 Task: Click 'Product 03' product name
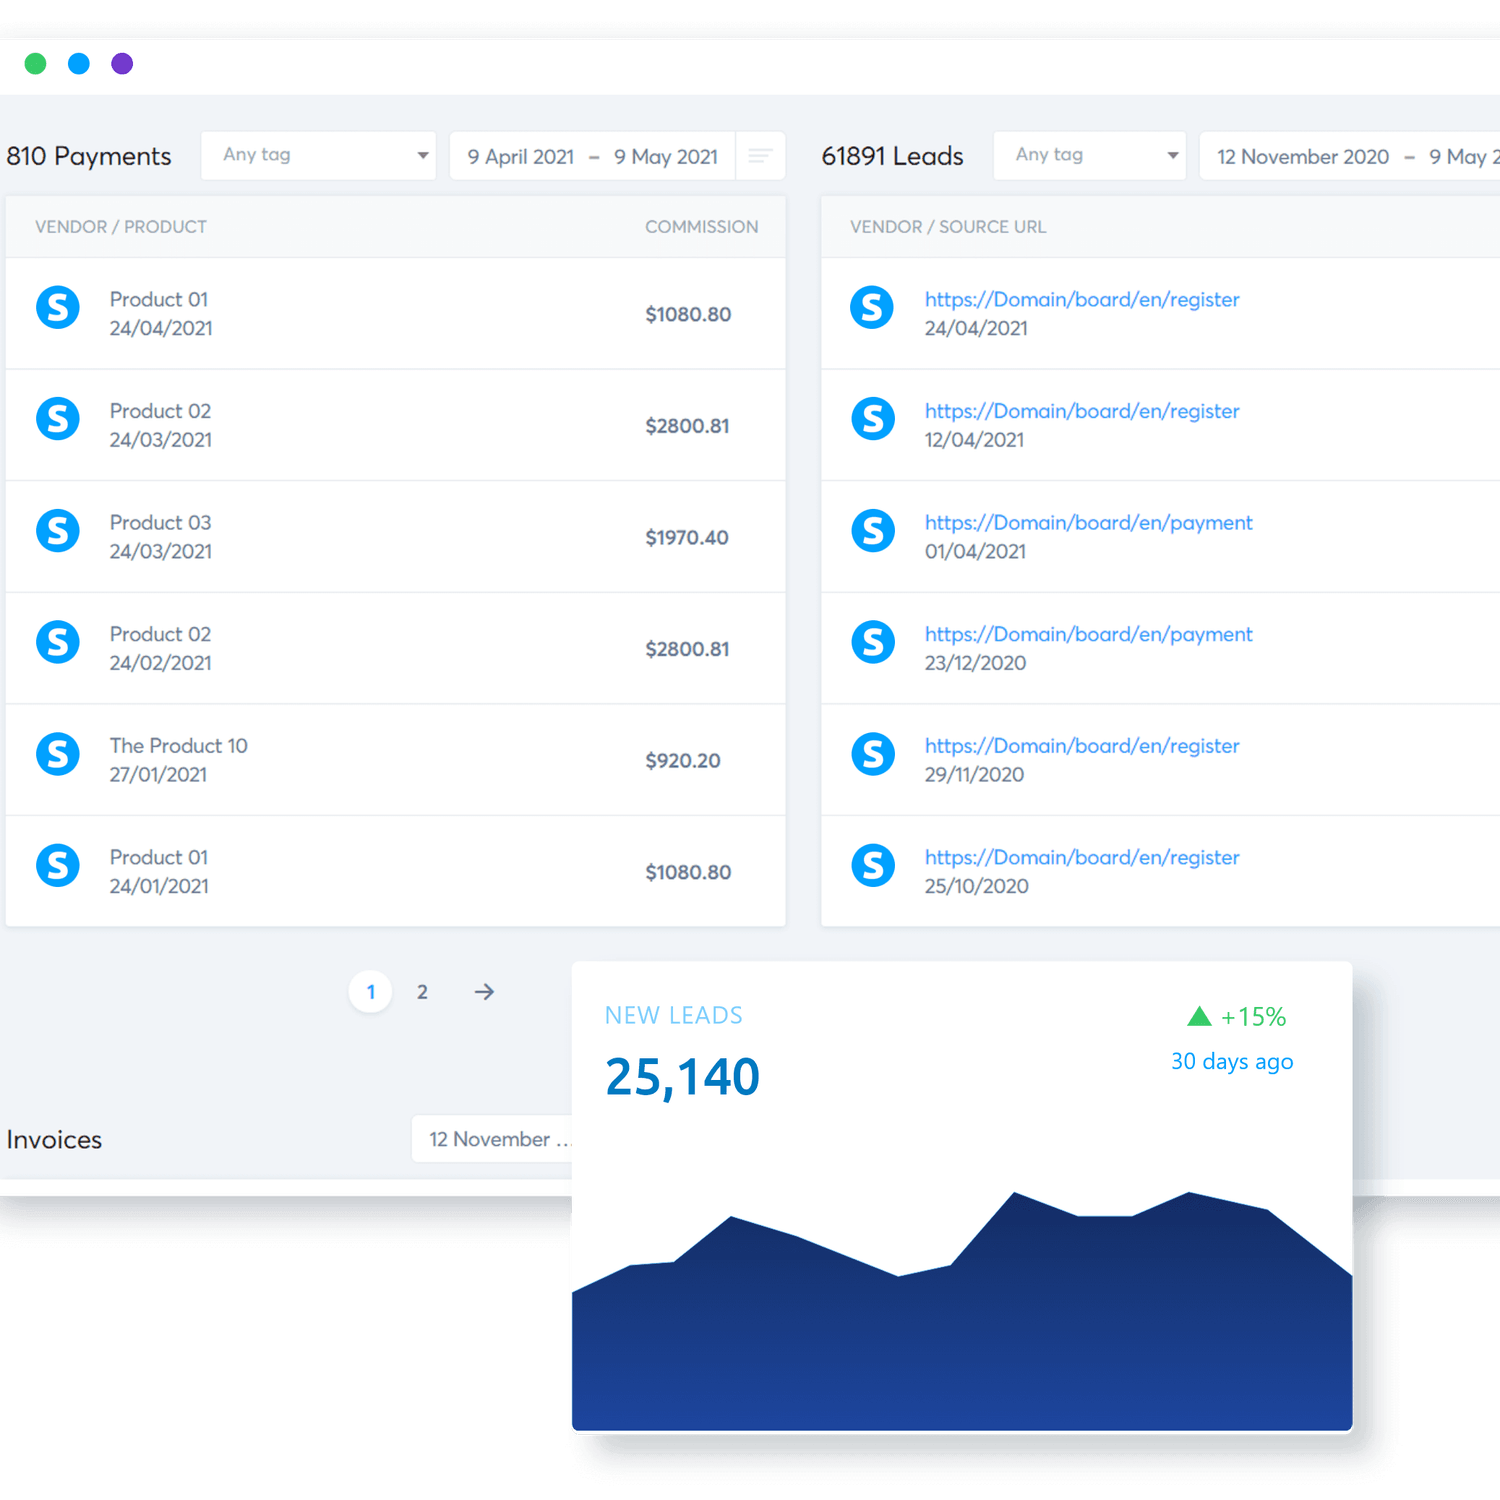point(160,522)
